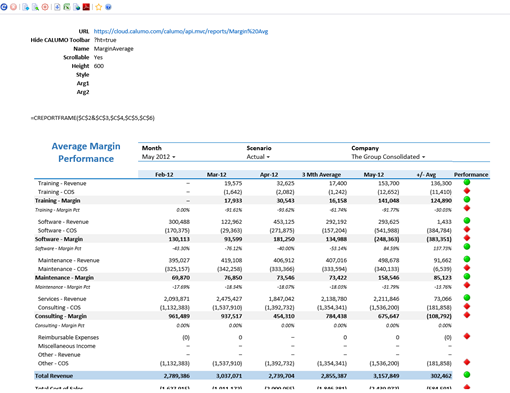Click the 3 Mth Average column header
The height and width of the screenshot is (393, 510).
[321, 175]
